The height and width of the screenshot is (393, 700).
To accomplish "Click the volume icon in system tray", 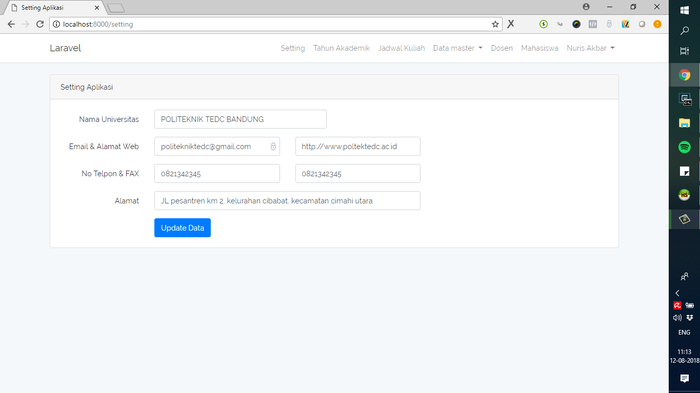I will pyautogui.click(x=677, y=318).
